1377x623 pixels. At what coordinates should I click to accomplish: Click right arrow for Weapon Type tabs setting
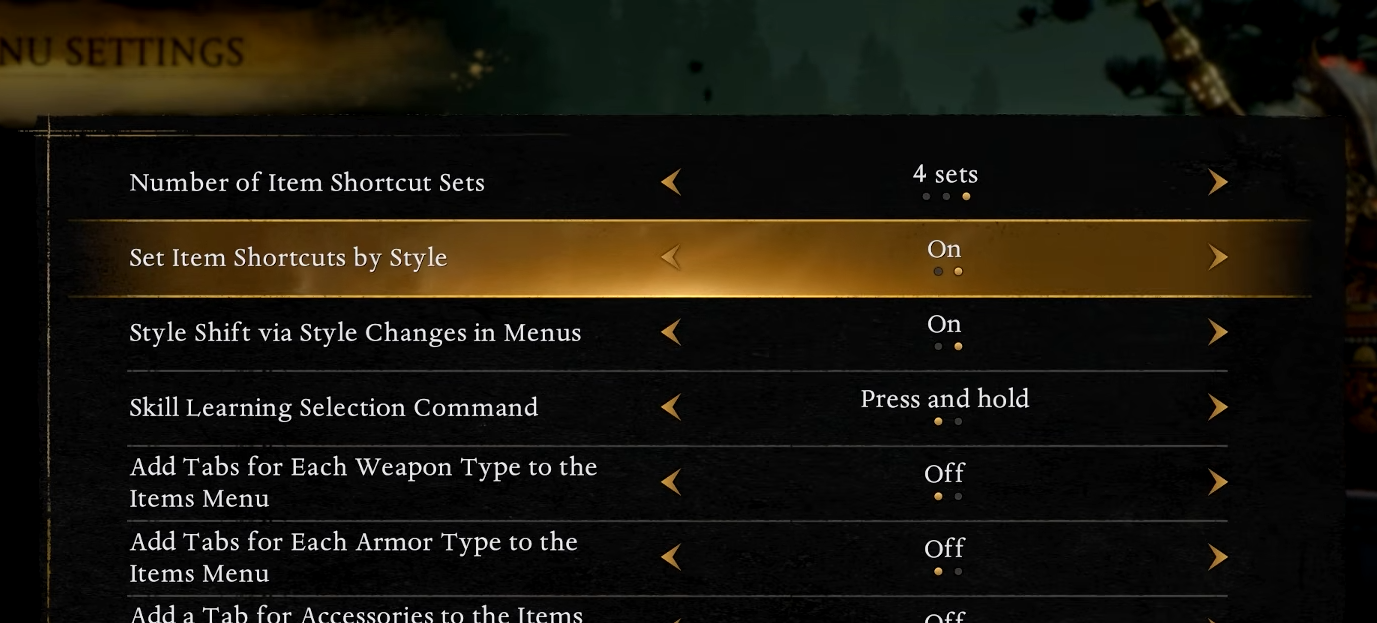[x=1217, y=482]
